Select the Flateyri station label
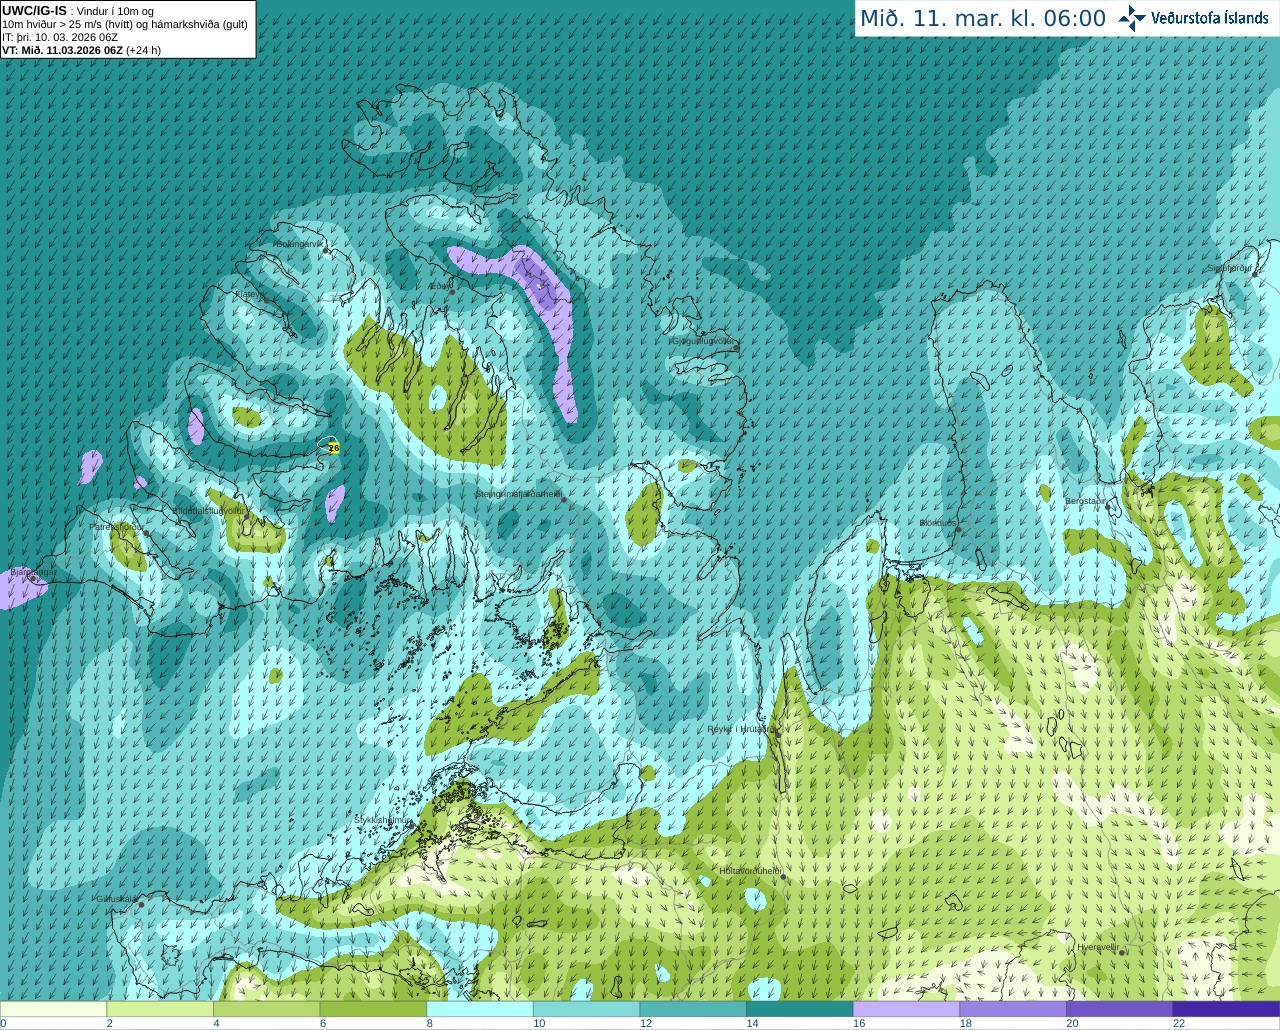The image size is (1280, 1030). [x=250, y=294]
